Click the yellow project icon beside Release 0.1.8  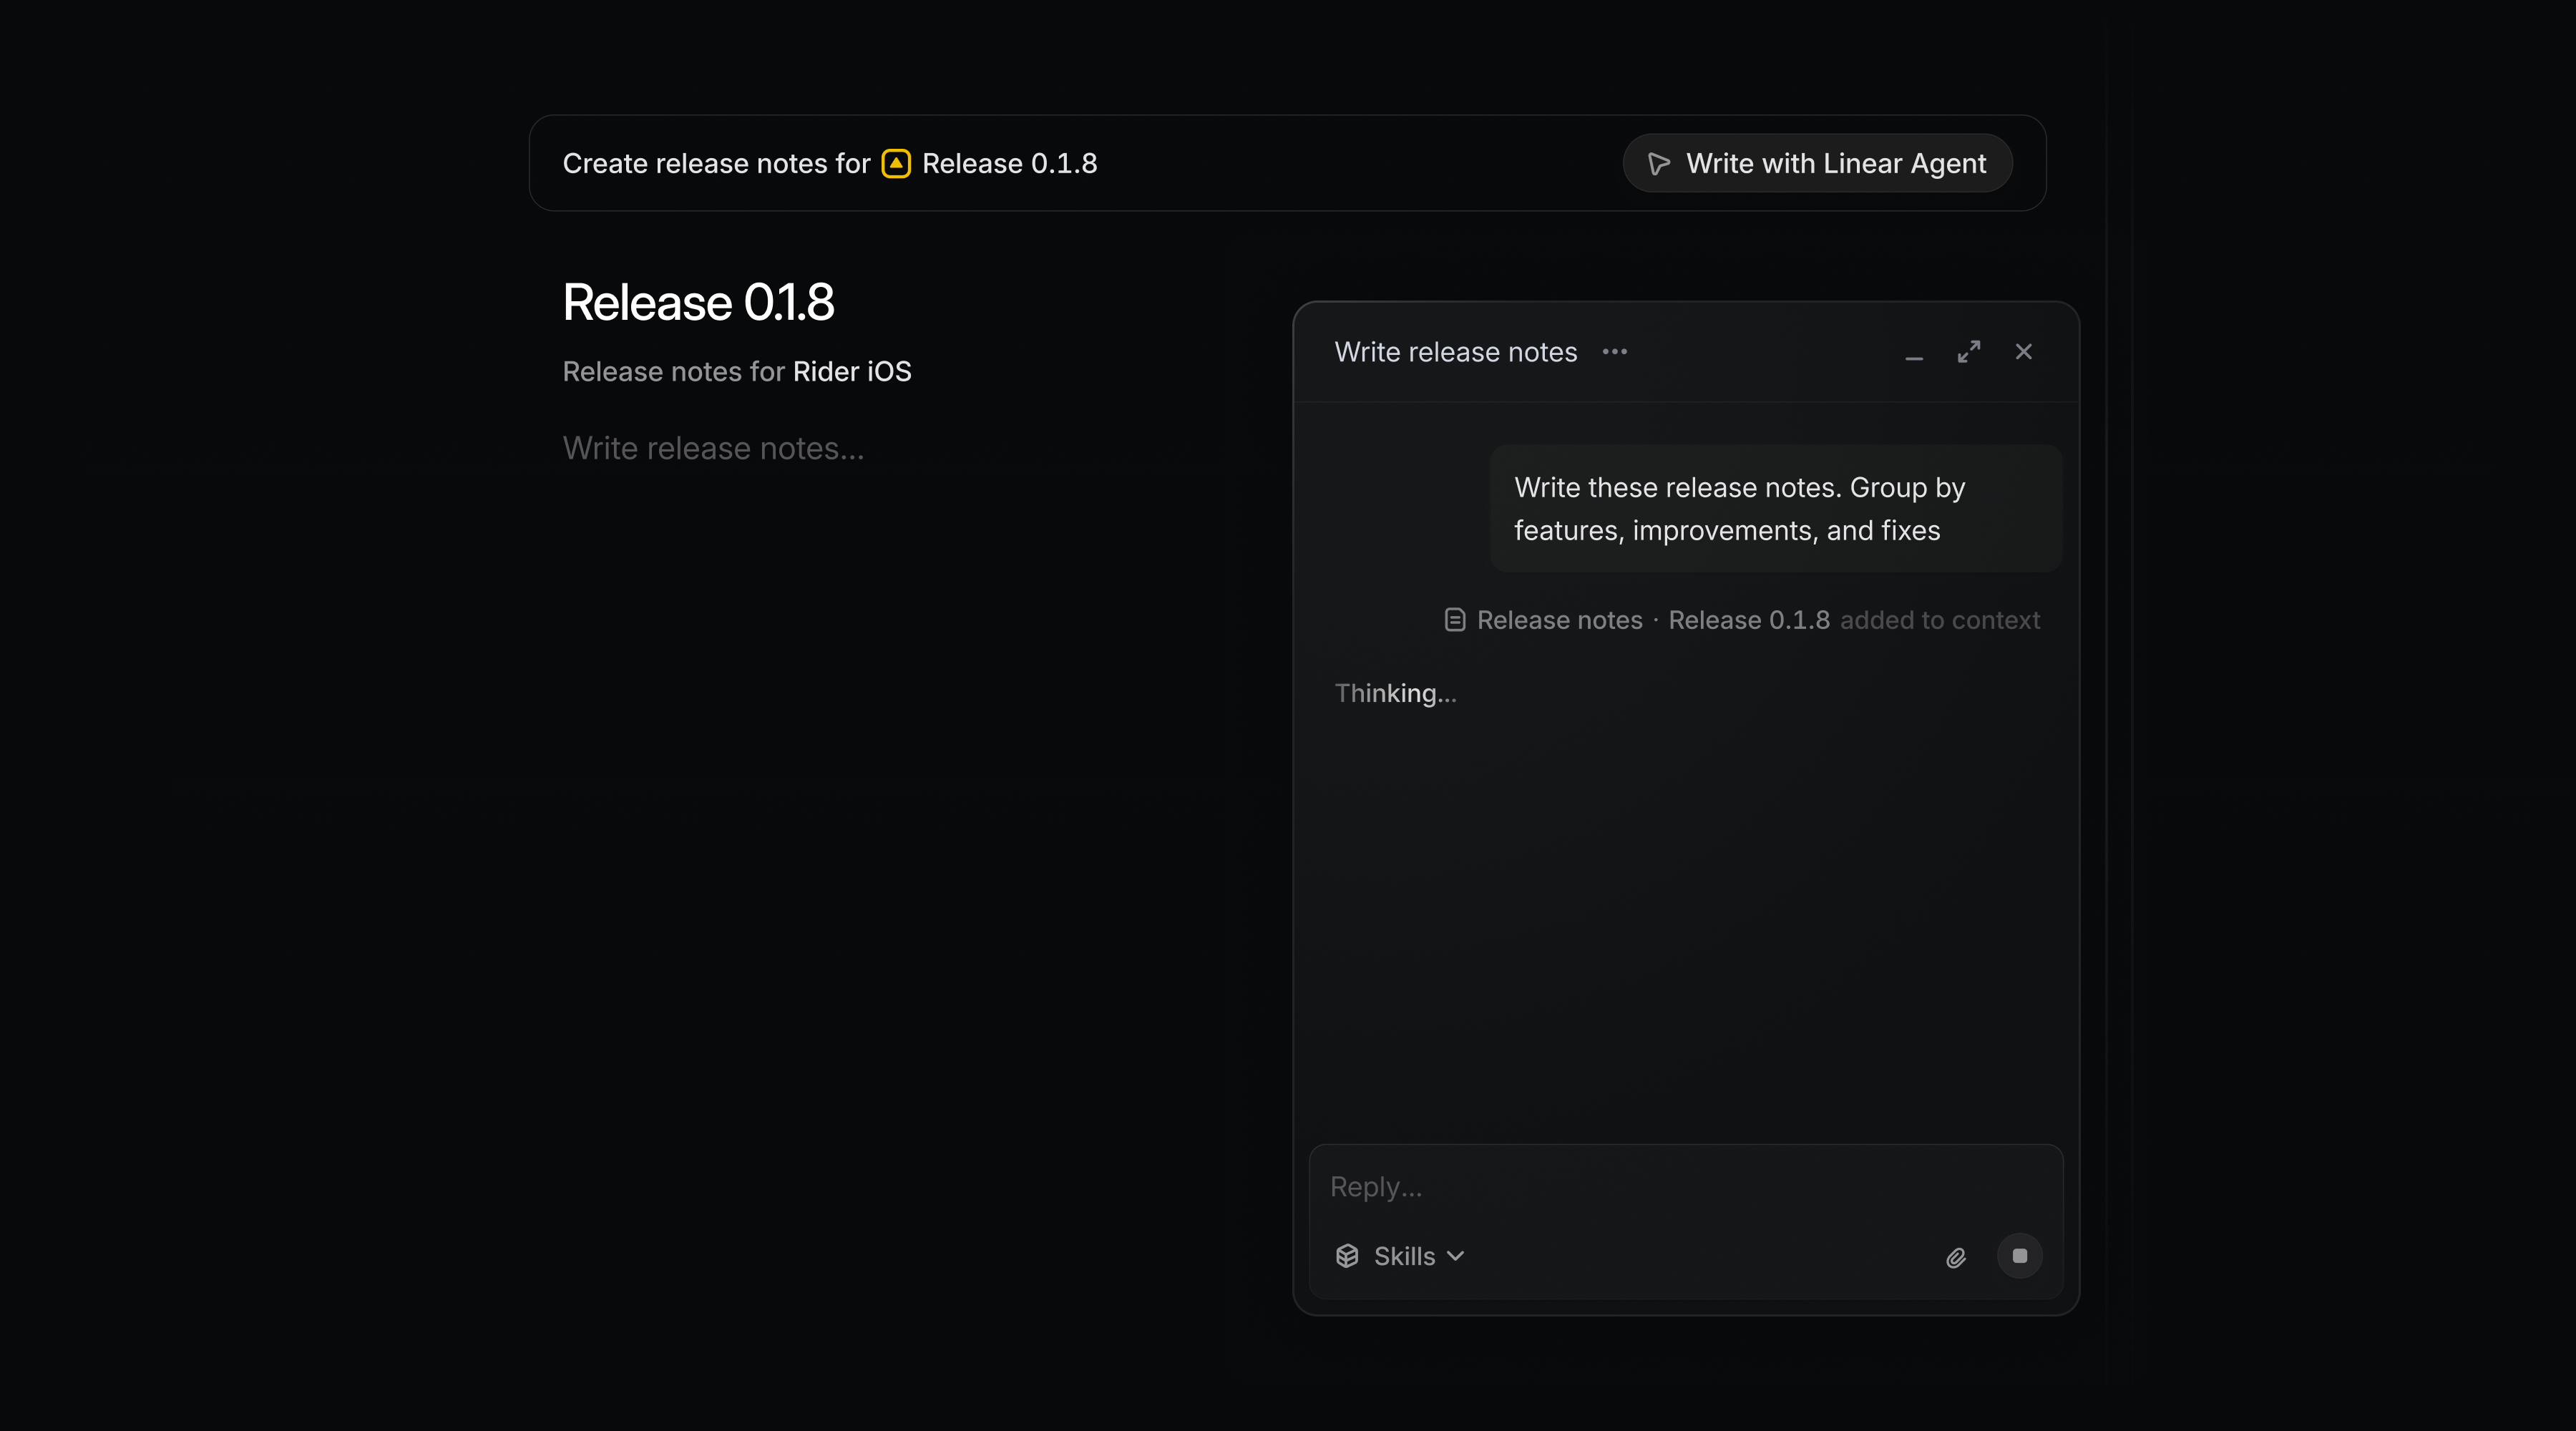895,163
